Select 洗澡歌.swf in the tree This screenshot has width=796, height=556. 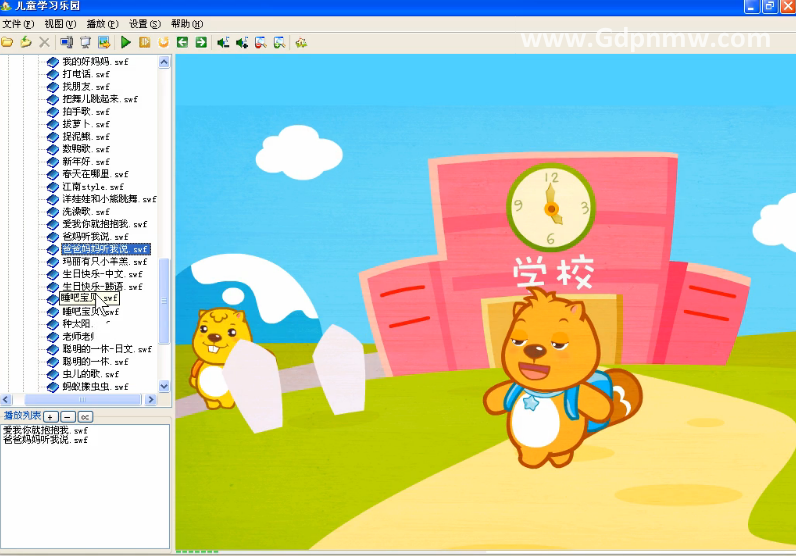(x=86, y=211)
